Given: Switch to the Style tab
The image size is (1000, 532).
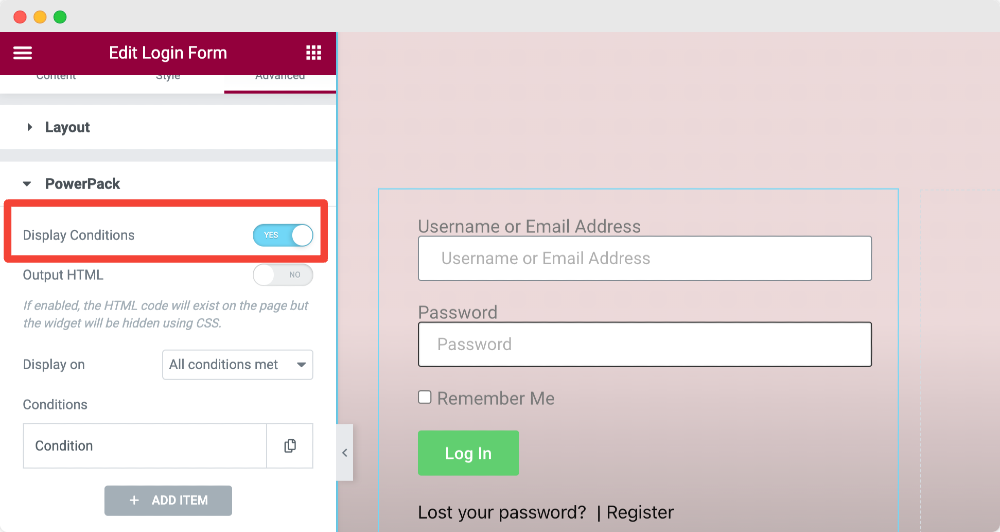Looking at the screenshot, I should [x=168, y=77].
